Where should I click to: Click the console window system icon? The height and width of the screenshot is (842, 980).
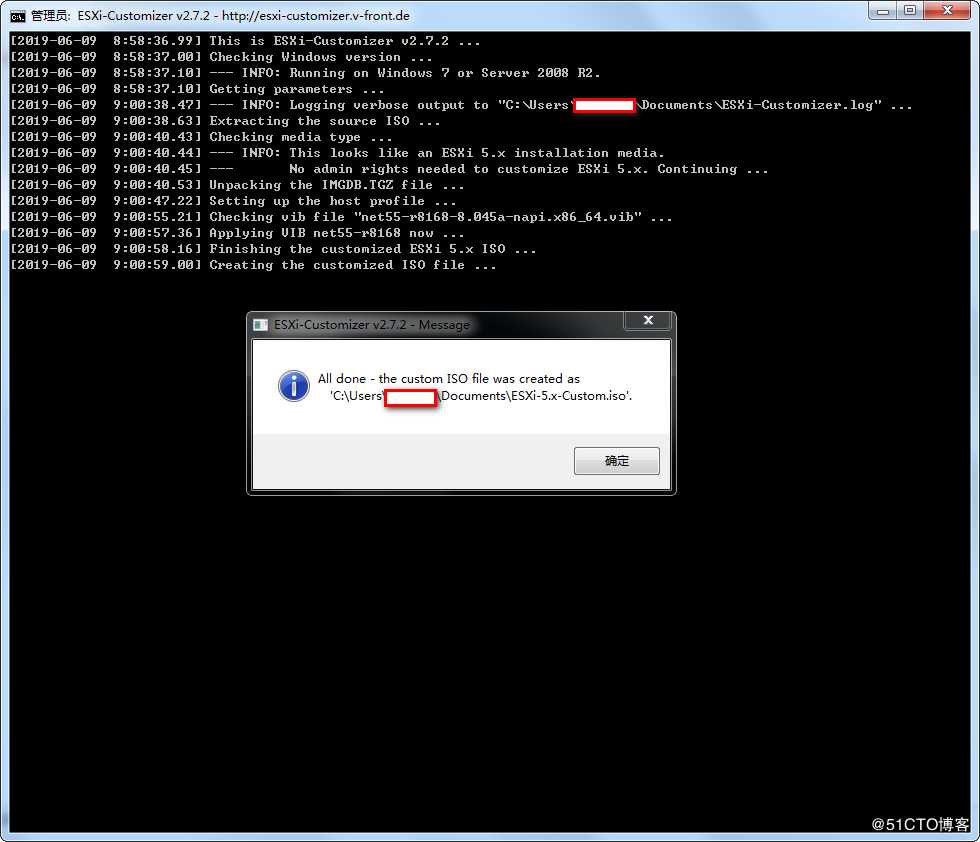[18, 16]
